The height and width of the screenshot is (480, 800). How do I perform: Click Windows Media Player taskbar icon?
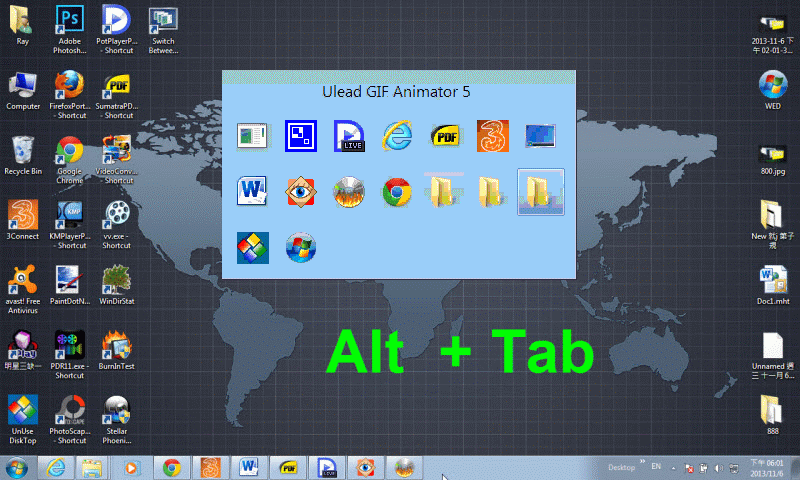tap(131, 468)
